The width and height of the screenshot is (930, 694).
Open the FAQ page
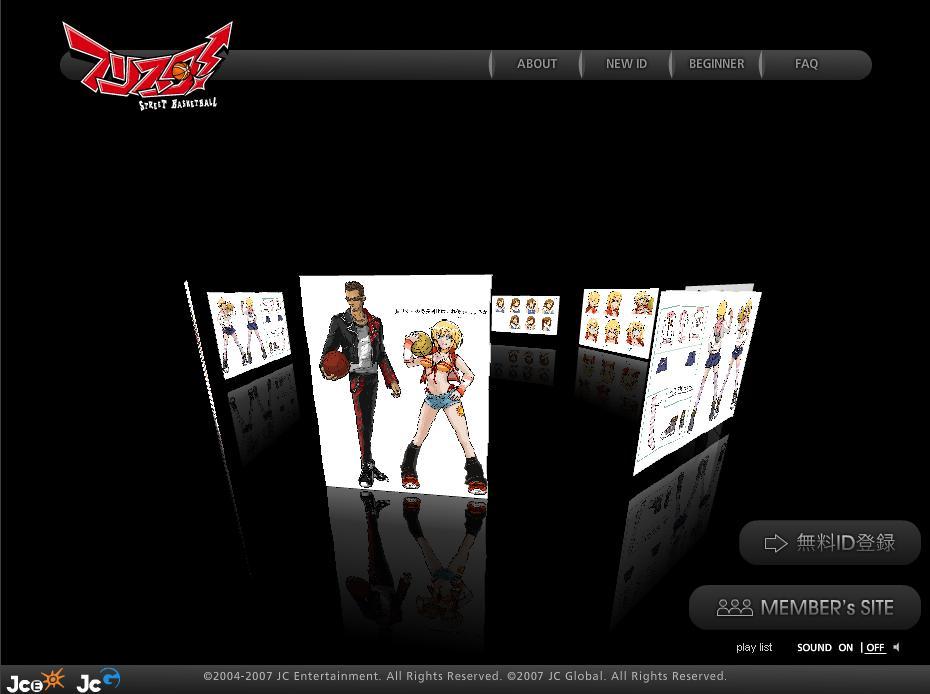(x=806, y=64)
